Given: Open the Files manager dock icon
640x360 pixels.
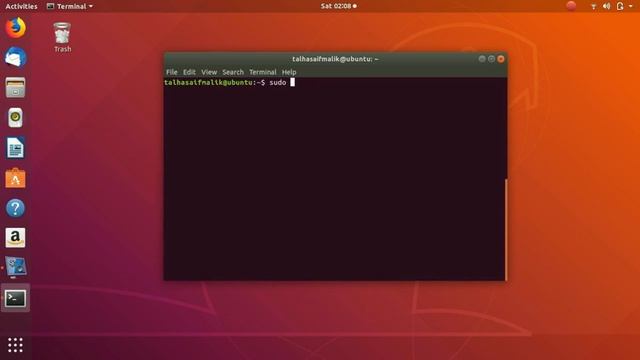Looking at the screenshot, I should 16,87.
